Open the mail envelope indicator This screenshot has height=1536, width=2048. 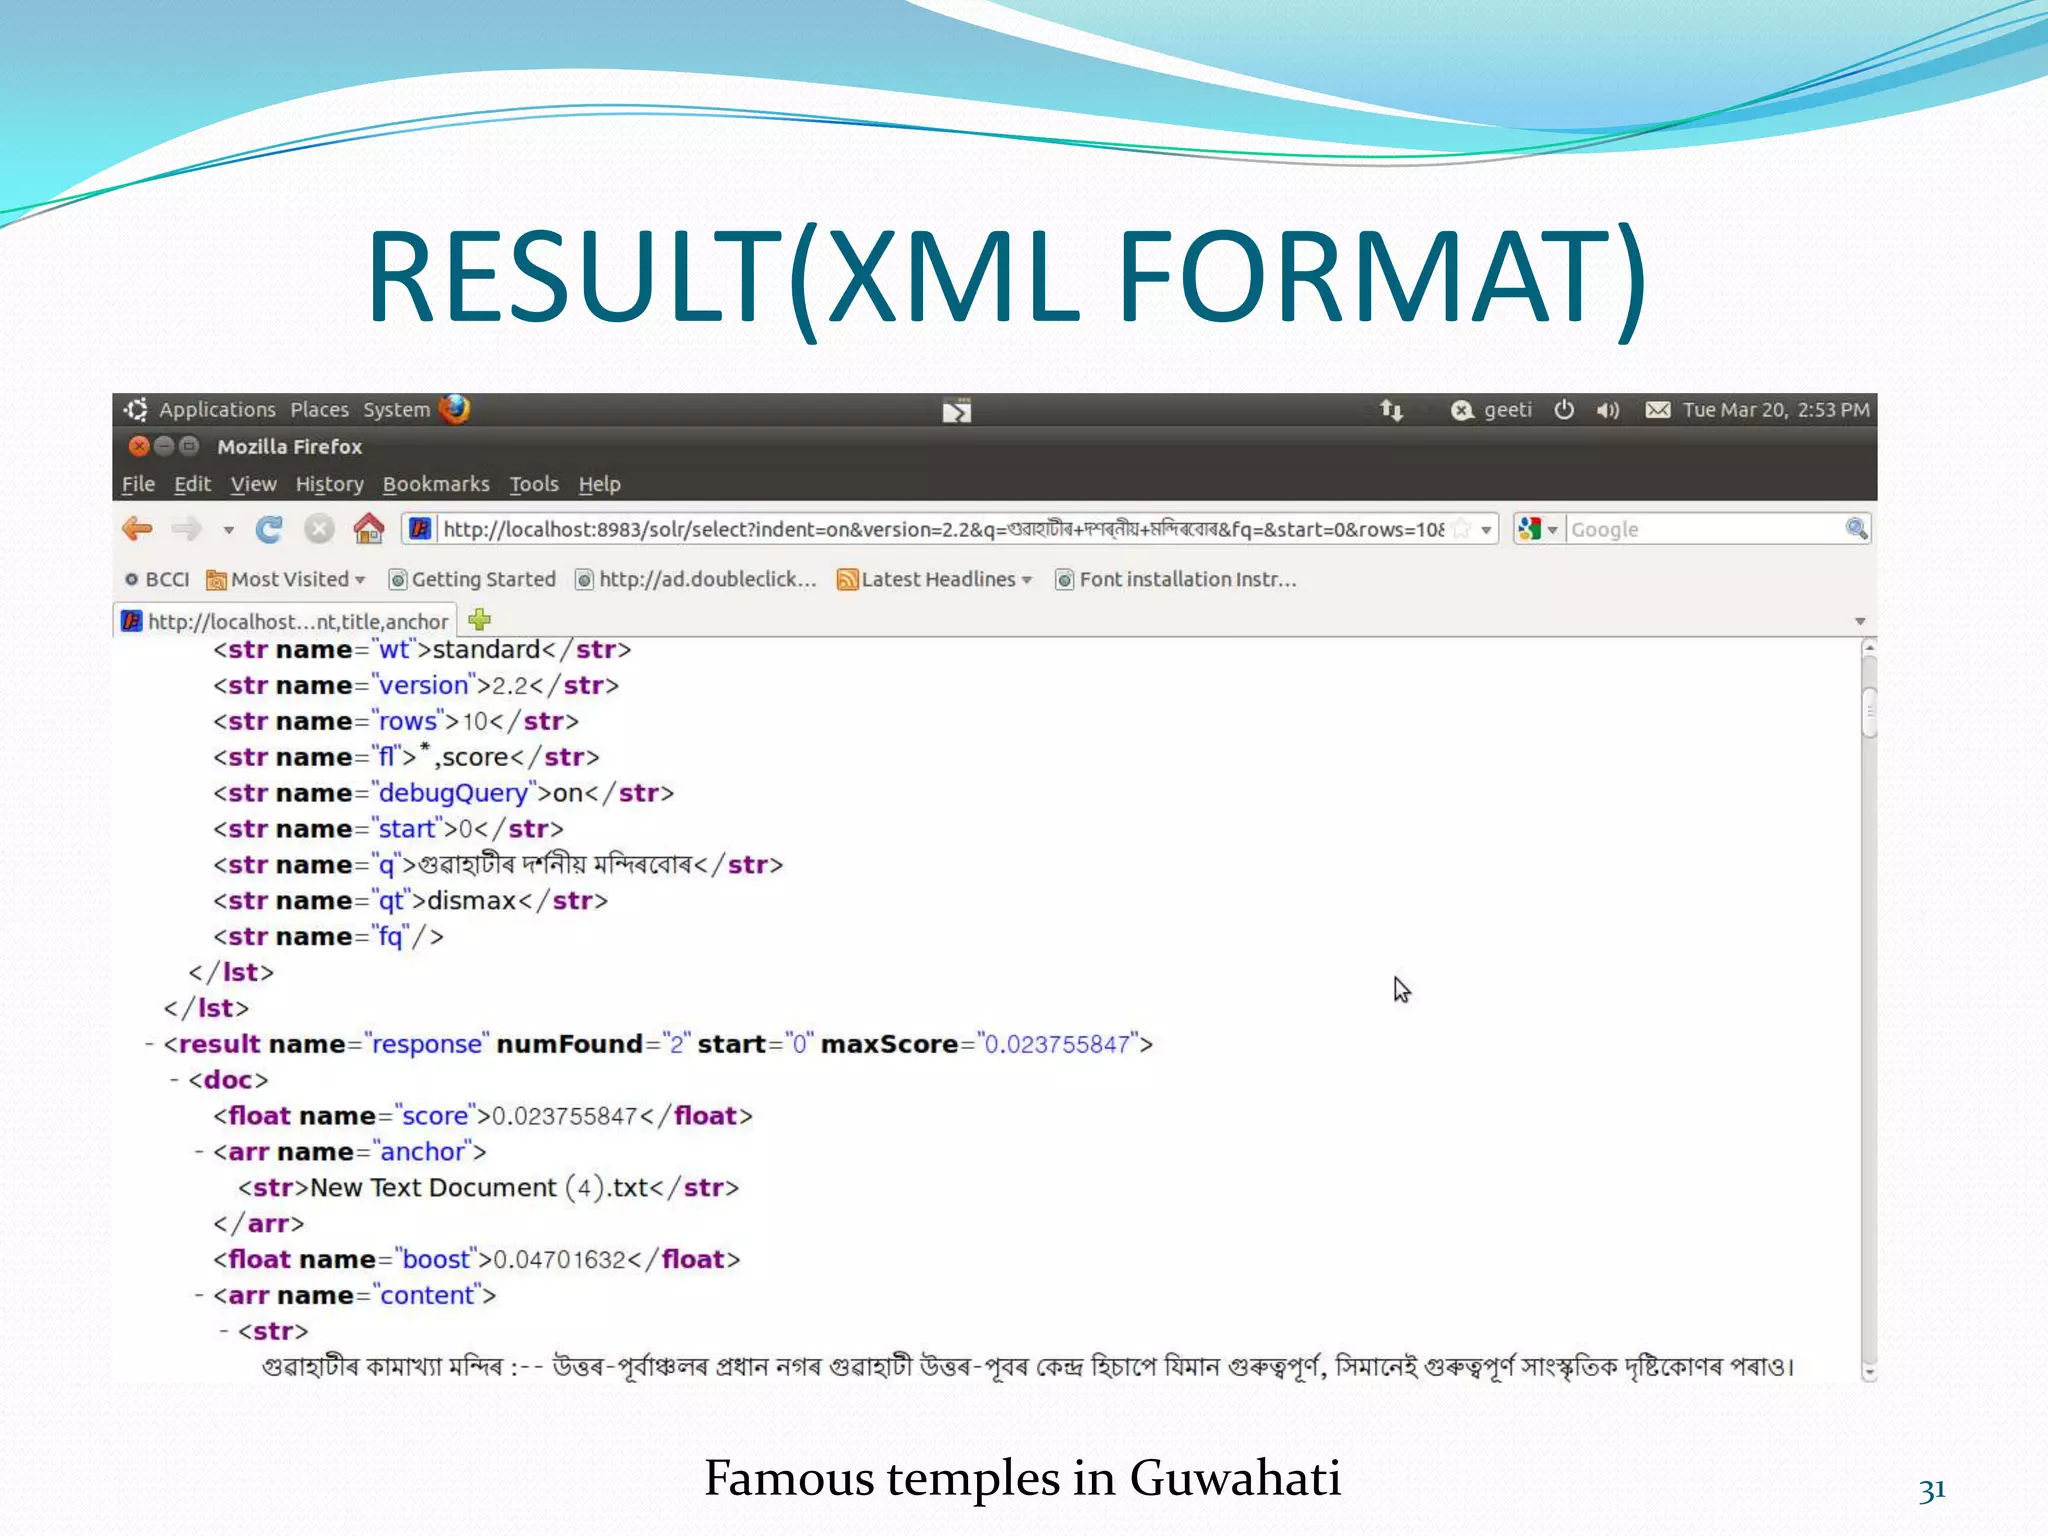pos(1658,410)
